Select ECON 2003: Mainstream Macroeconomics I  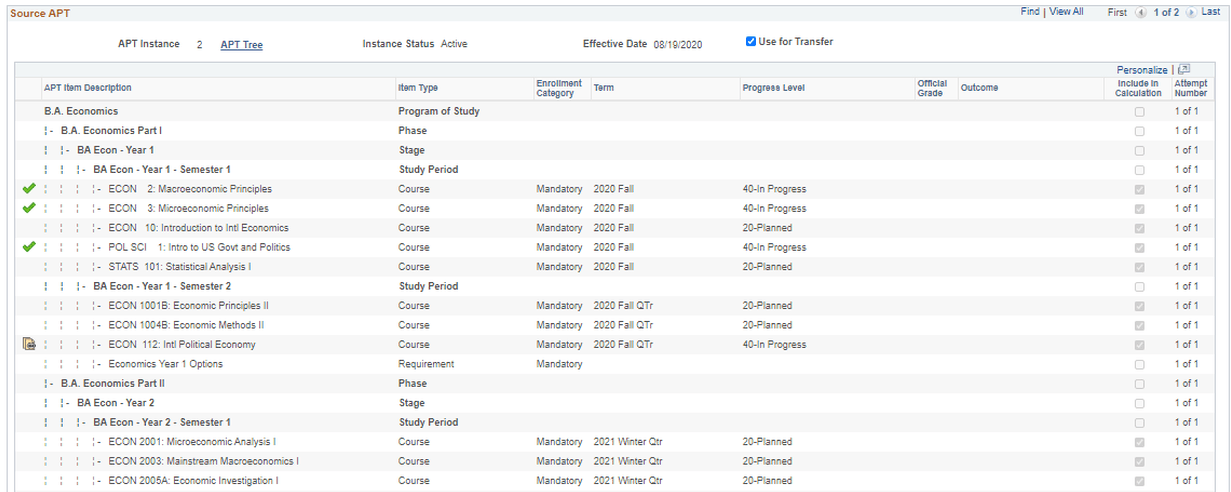pos(203,461)
